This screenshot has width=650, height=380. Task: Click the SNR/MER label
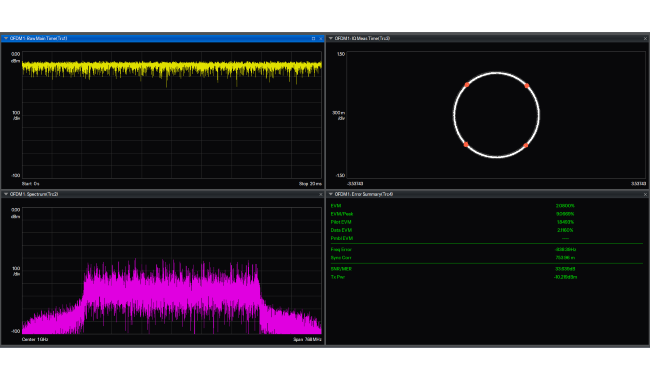pyautogui.click(x=341, y=269)
